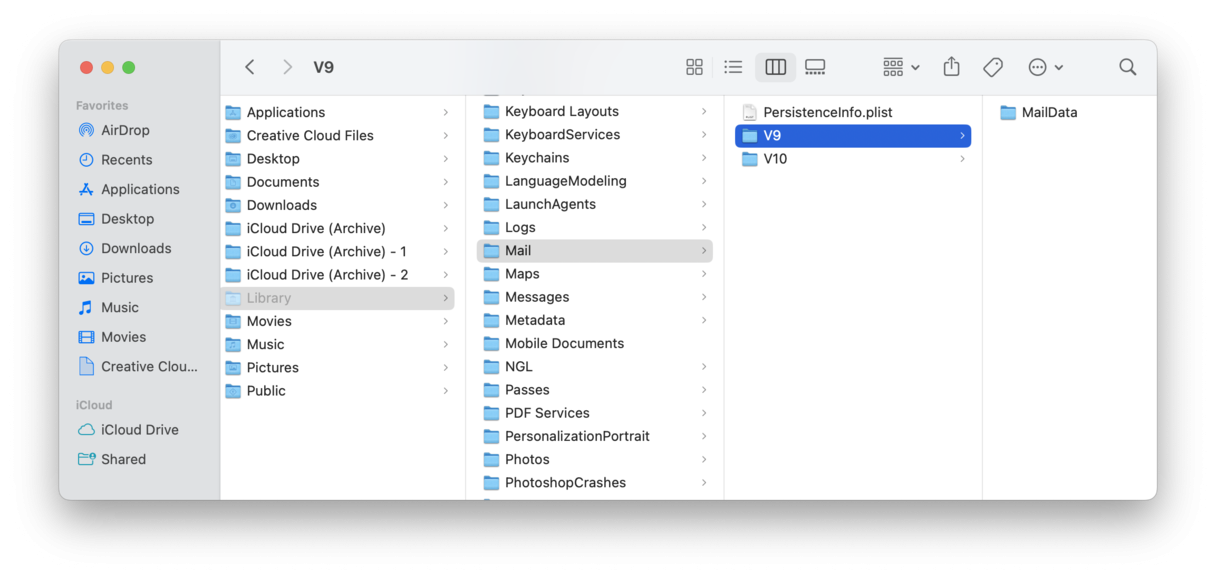Open AirDrop in the sidebar
This screenshot has height=578, width=1216.
click(125, 130)
